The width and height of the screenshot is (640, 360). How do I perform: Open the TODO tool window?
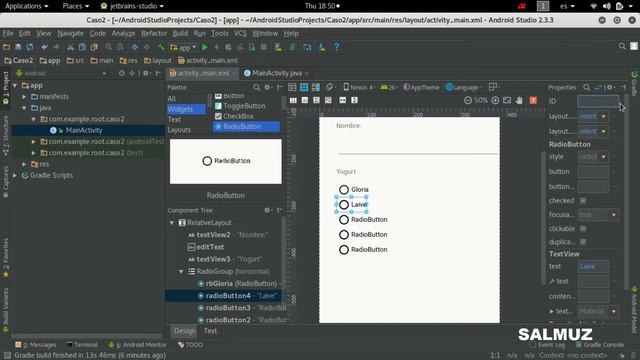[x=191, y=345]
